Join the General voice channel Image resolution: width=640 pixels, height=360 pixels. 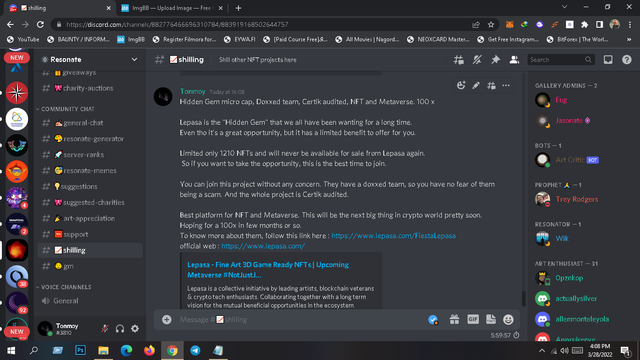point(90,301)
